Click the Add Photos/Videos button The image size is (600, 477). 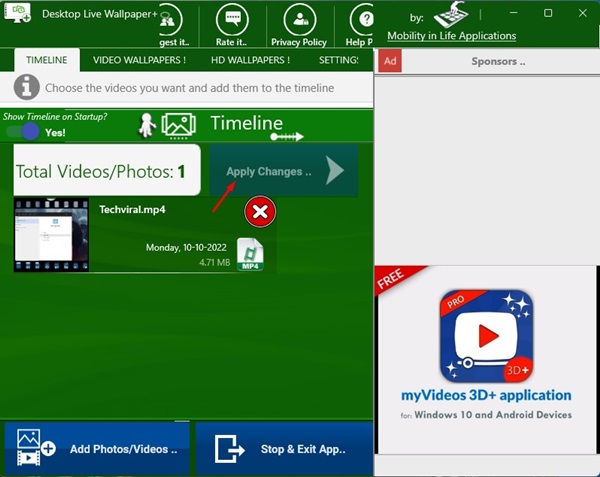(97, 448)
